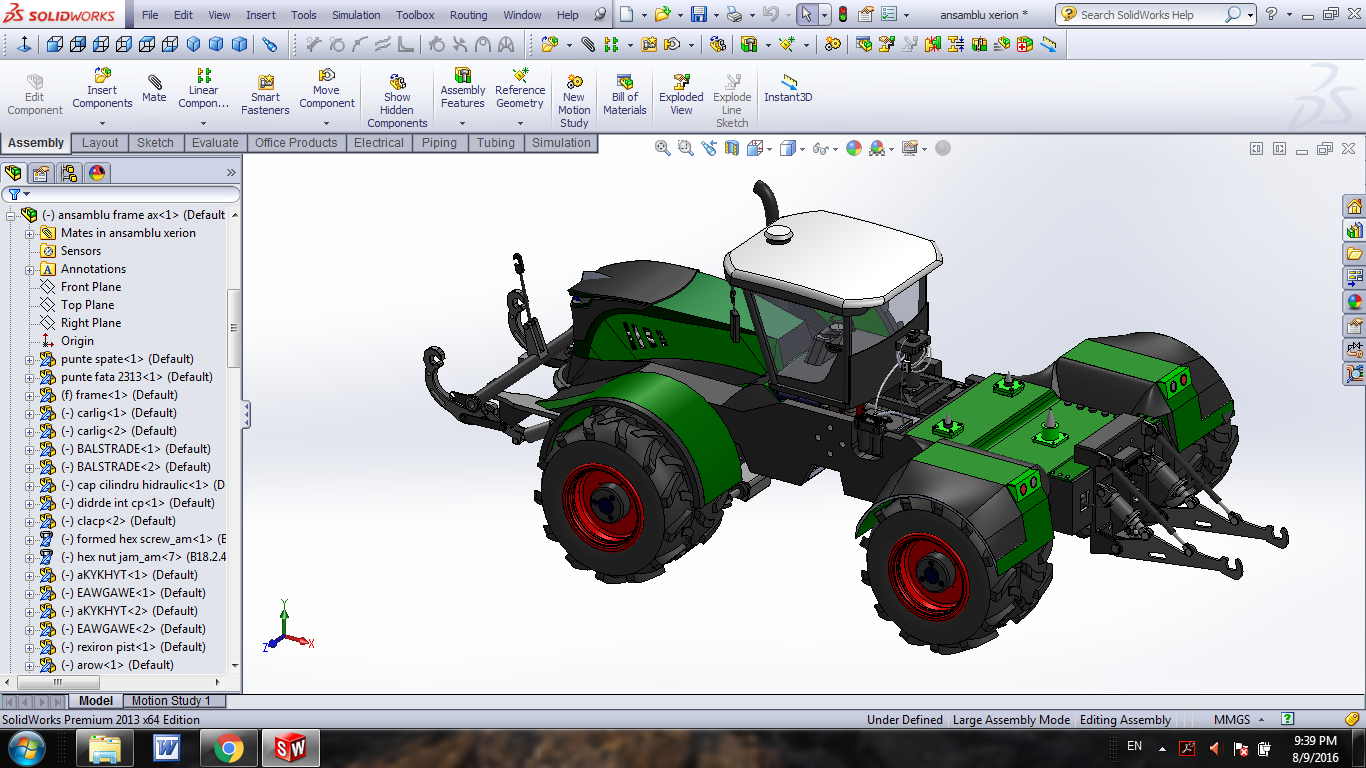Expand Mates in ansamblu xerion node
1366x768 pixels.
30,233
